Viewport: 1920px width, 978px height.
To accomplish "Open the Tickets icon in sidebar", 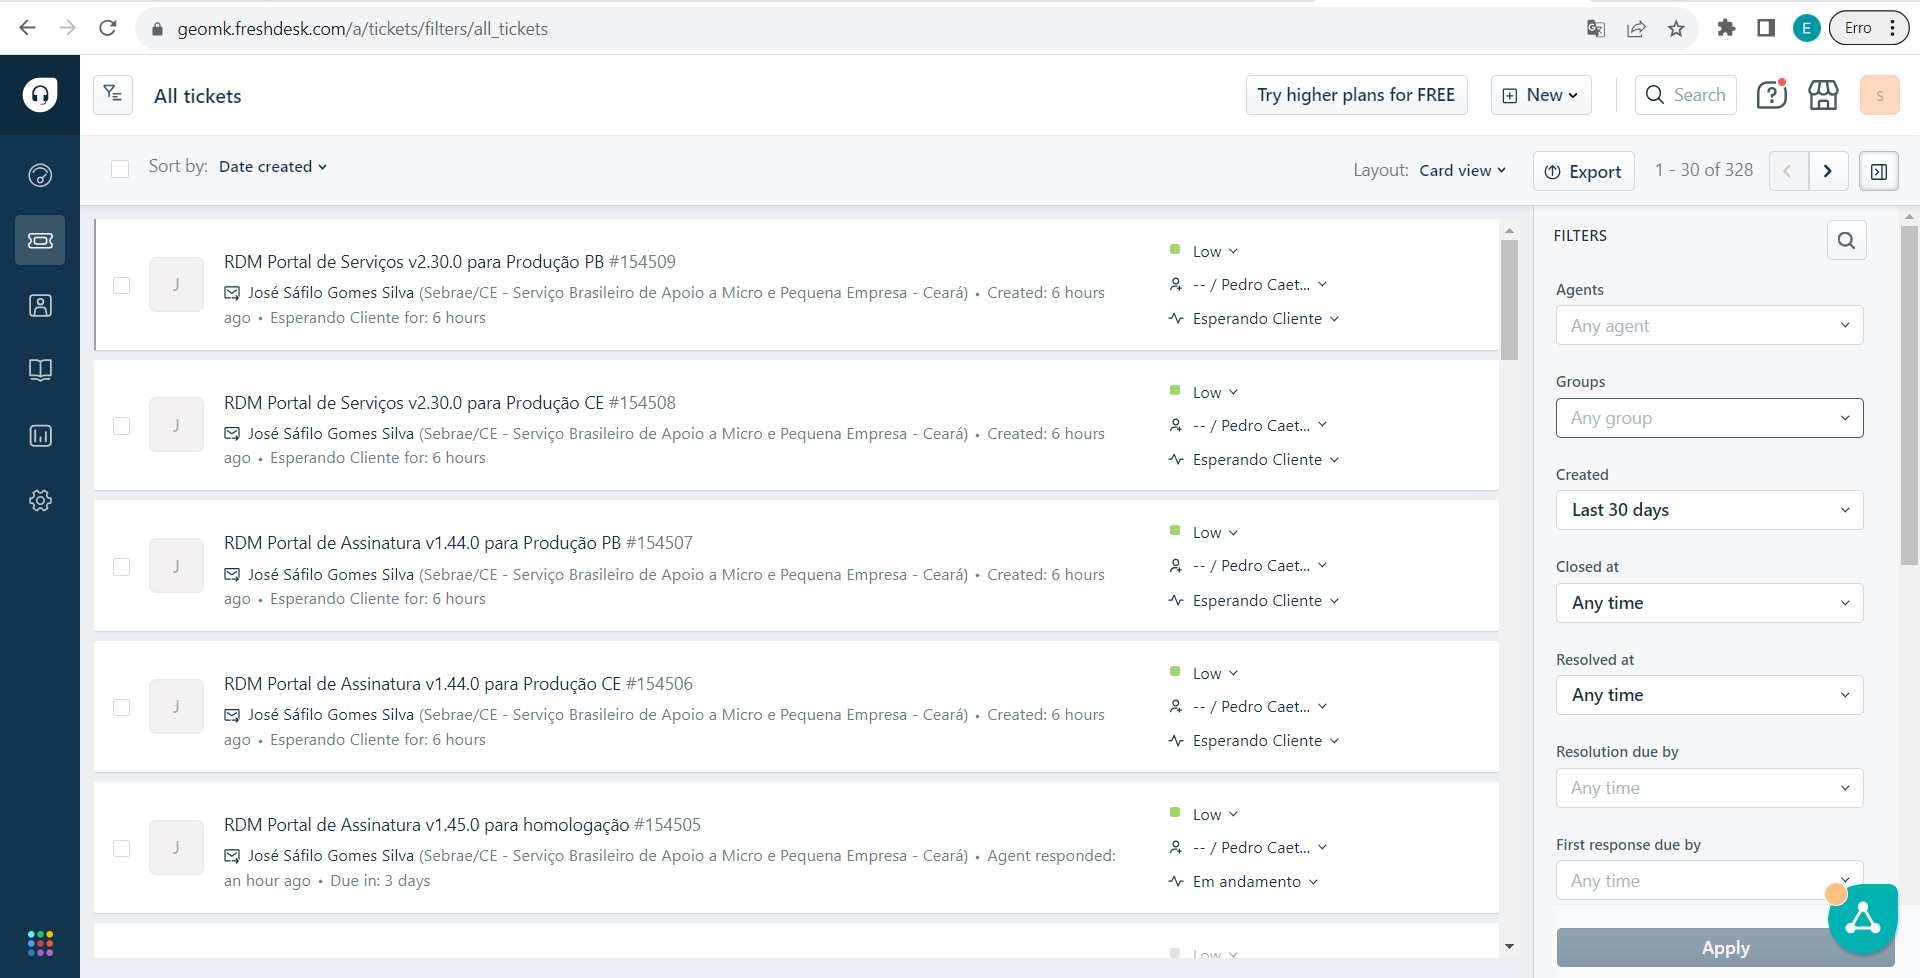I will click(40, 240).
